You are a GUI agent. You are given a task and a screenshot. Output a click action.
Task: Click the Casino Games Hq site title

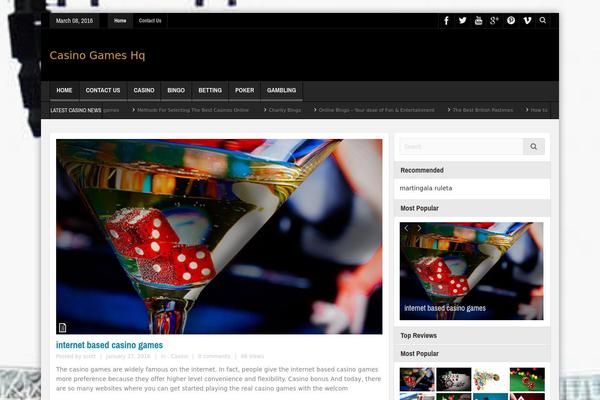point(97,56)
